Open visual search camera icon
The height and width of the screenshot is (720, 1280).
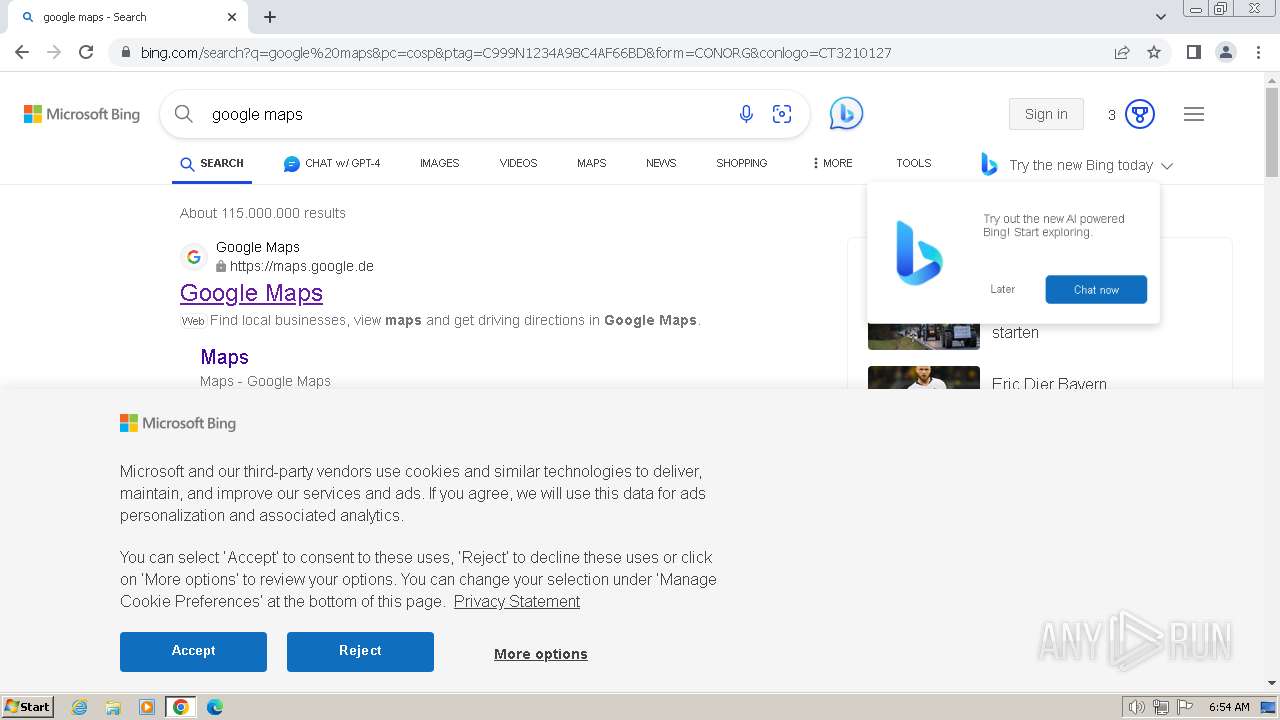coord(782,114)
